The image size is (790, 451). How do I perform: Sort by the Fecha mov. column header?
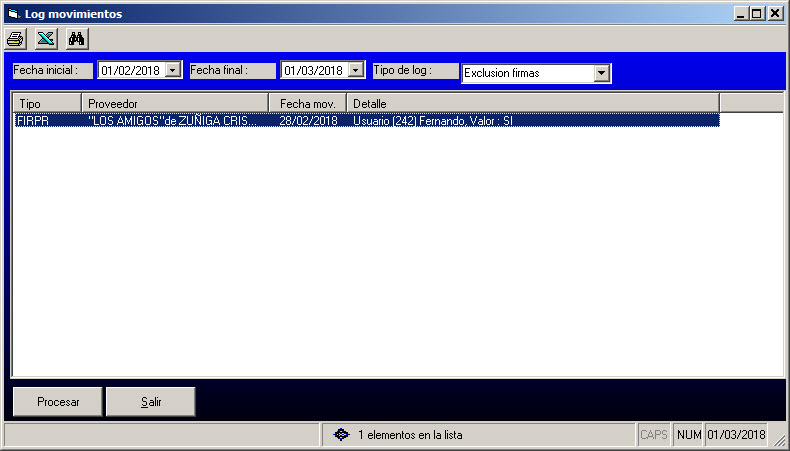pos(308,103)
